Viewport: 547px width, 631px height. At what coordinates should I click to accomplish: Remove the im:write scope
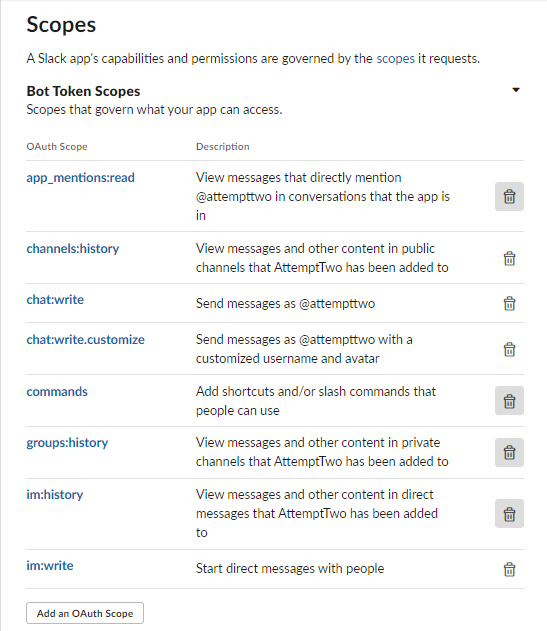(509, 569)
